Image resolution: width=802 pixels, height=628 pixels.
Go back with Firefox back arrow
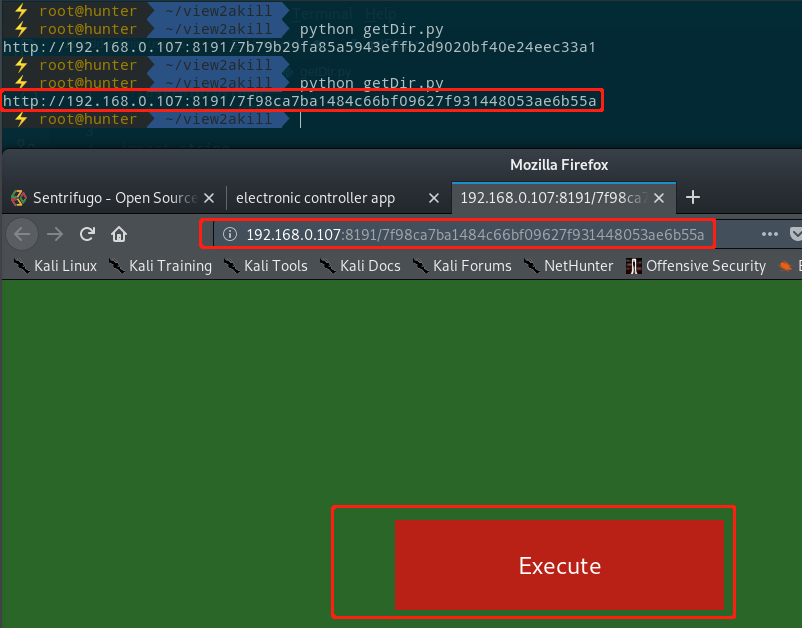coord(23,234)
